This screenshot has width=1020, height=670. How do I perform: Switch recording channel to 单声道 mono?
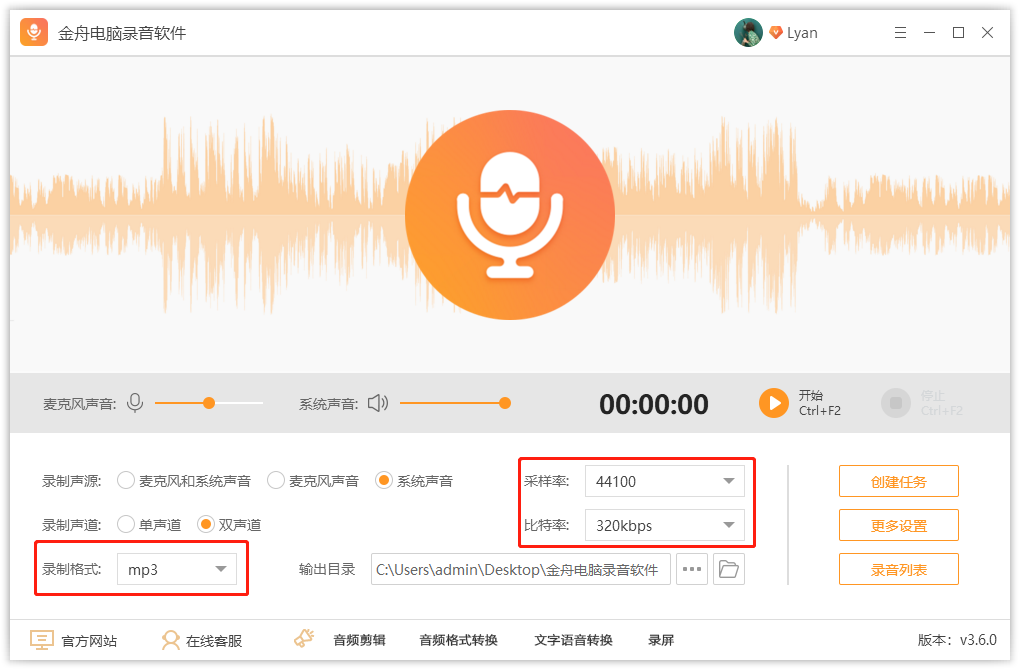coord(126,523)
